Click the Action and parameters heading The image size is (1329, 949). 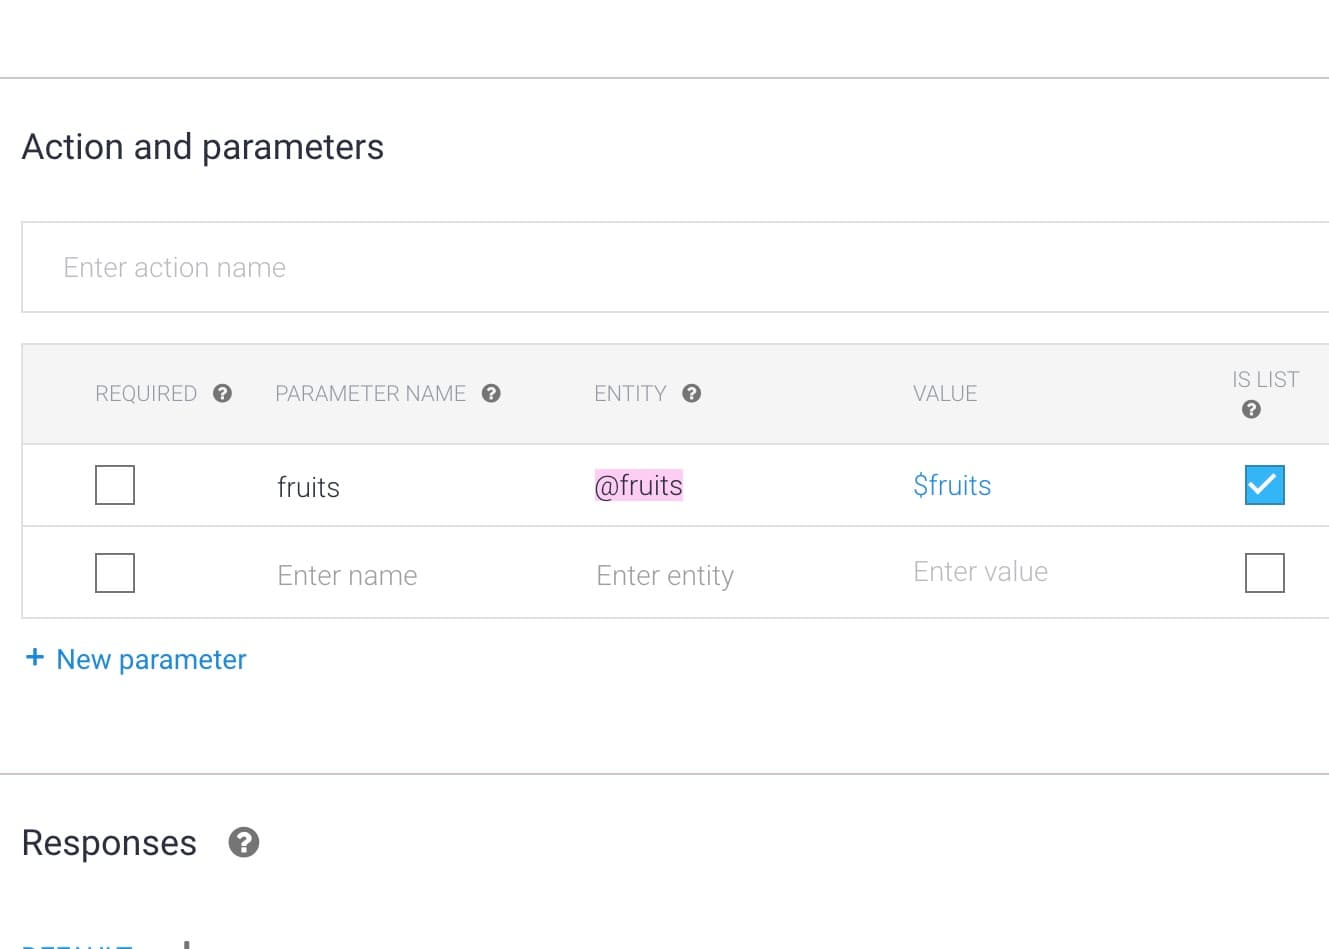(x=203, y=147)
